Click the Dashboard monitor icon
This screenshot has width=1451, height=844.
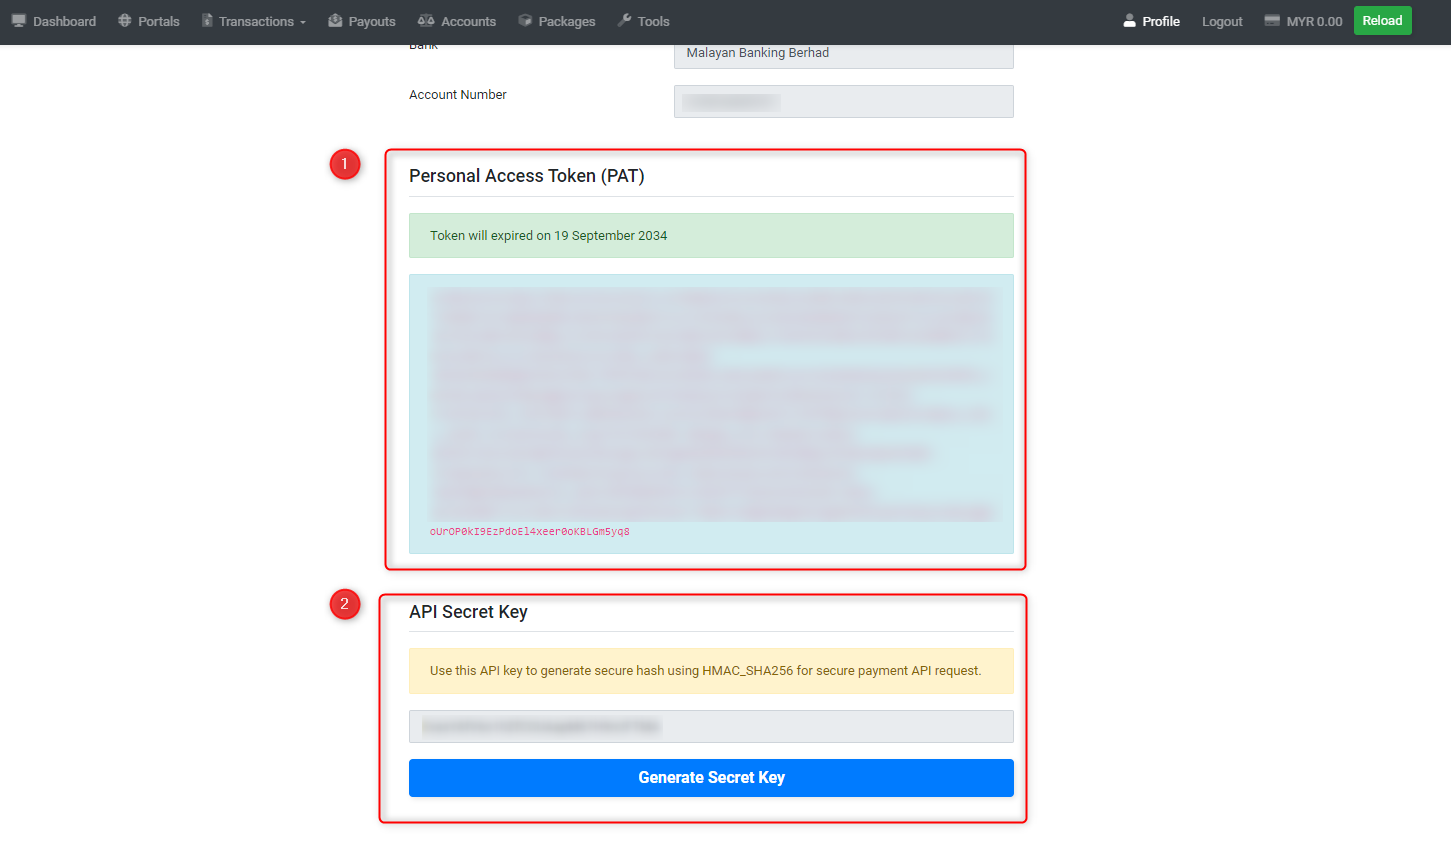(18, 21)
